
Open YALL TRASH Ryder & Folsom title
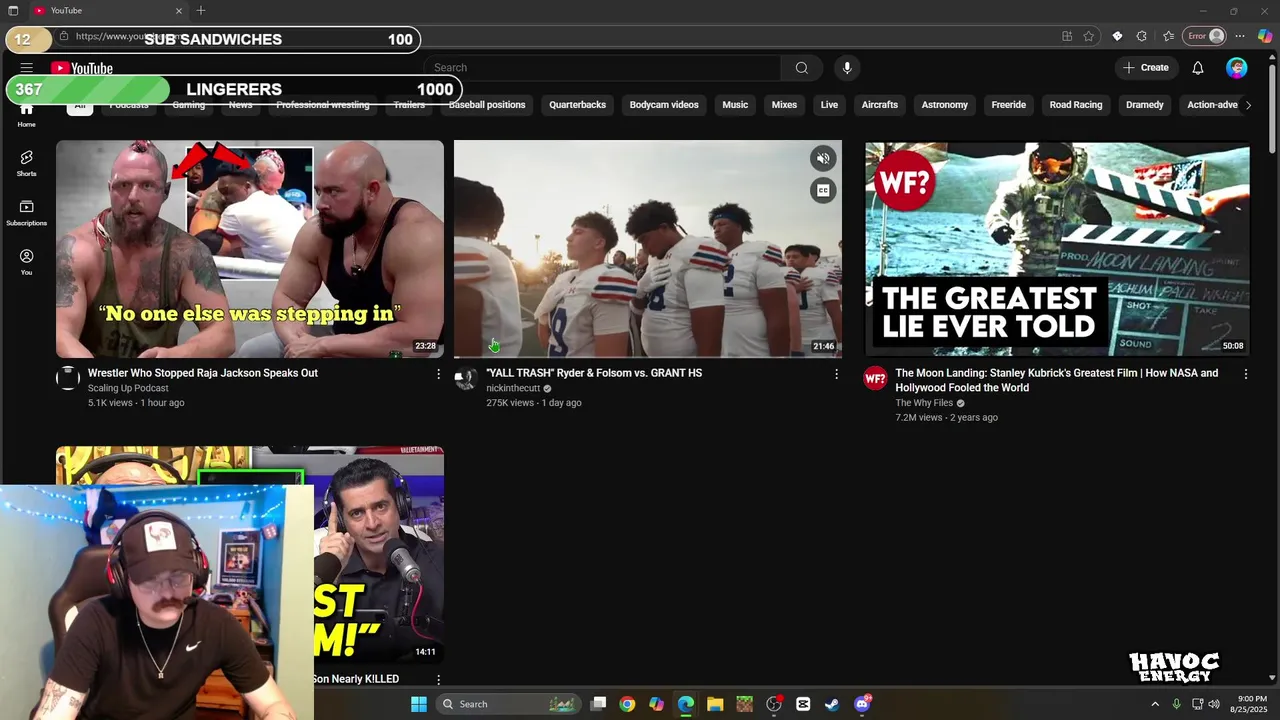[594, 373]
